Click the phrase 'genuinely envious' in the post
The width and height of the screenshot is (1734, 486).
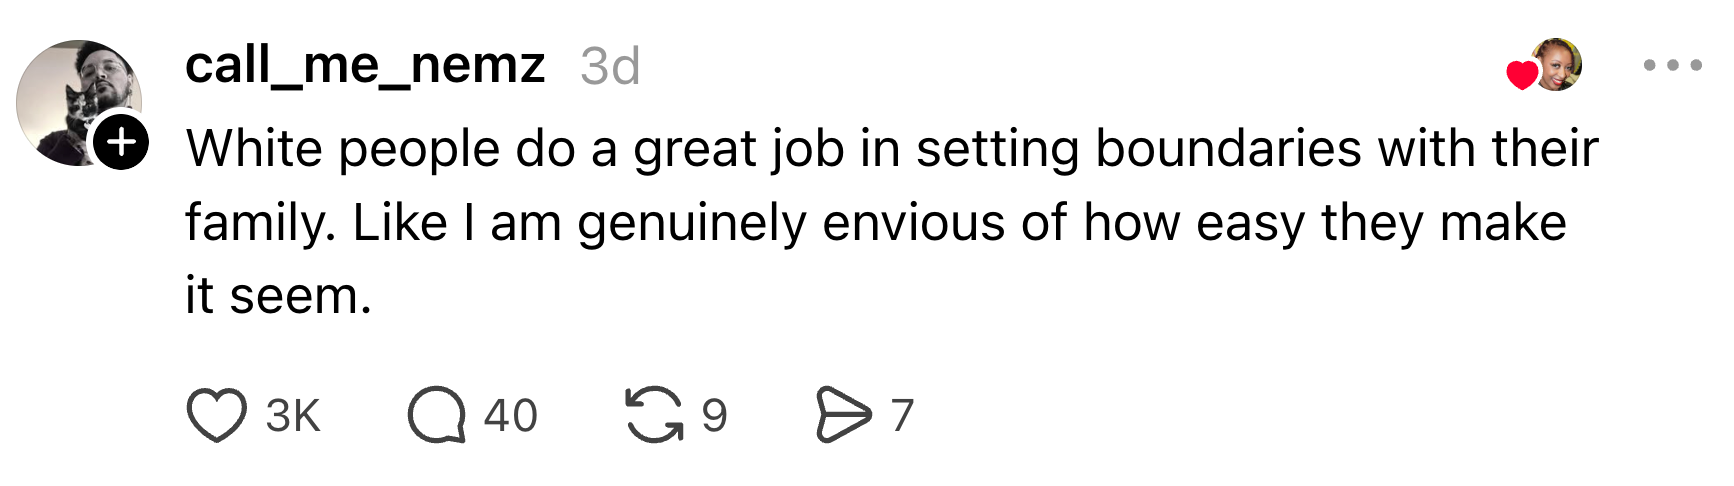[790, 223]
